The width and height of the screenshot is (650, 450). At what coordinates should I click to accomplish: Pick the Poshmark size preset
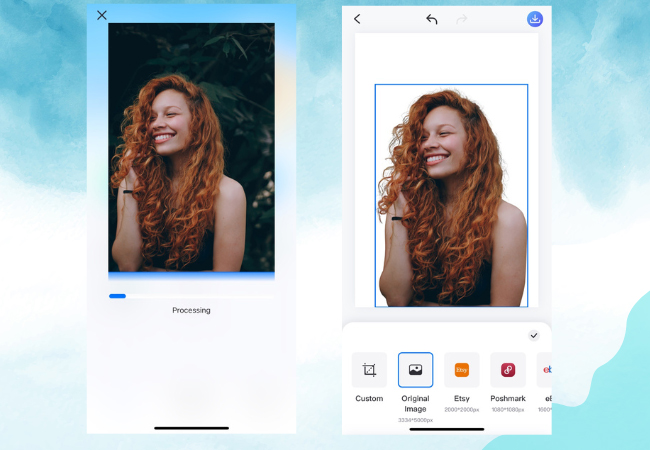coord(508,370)
